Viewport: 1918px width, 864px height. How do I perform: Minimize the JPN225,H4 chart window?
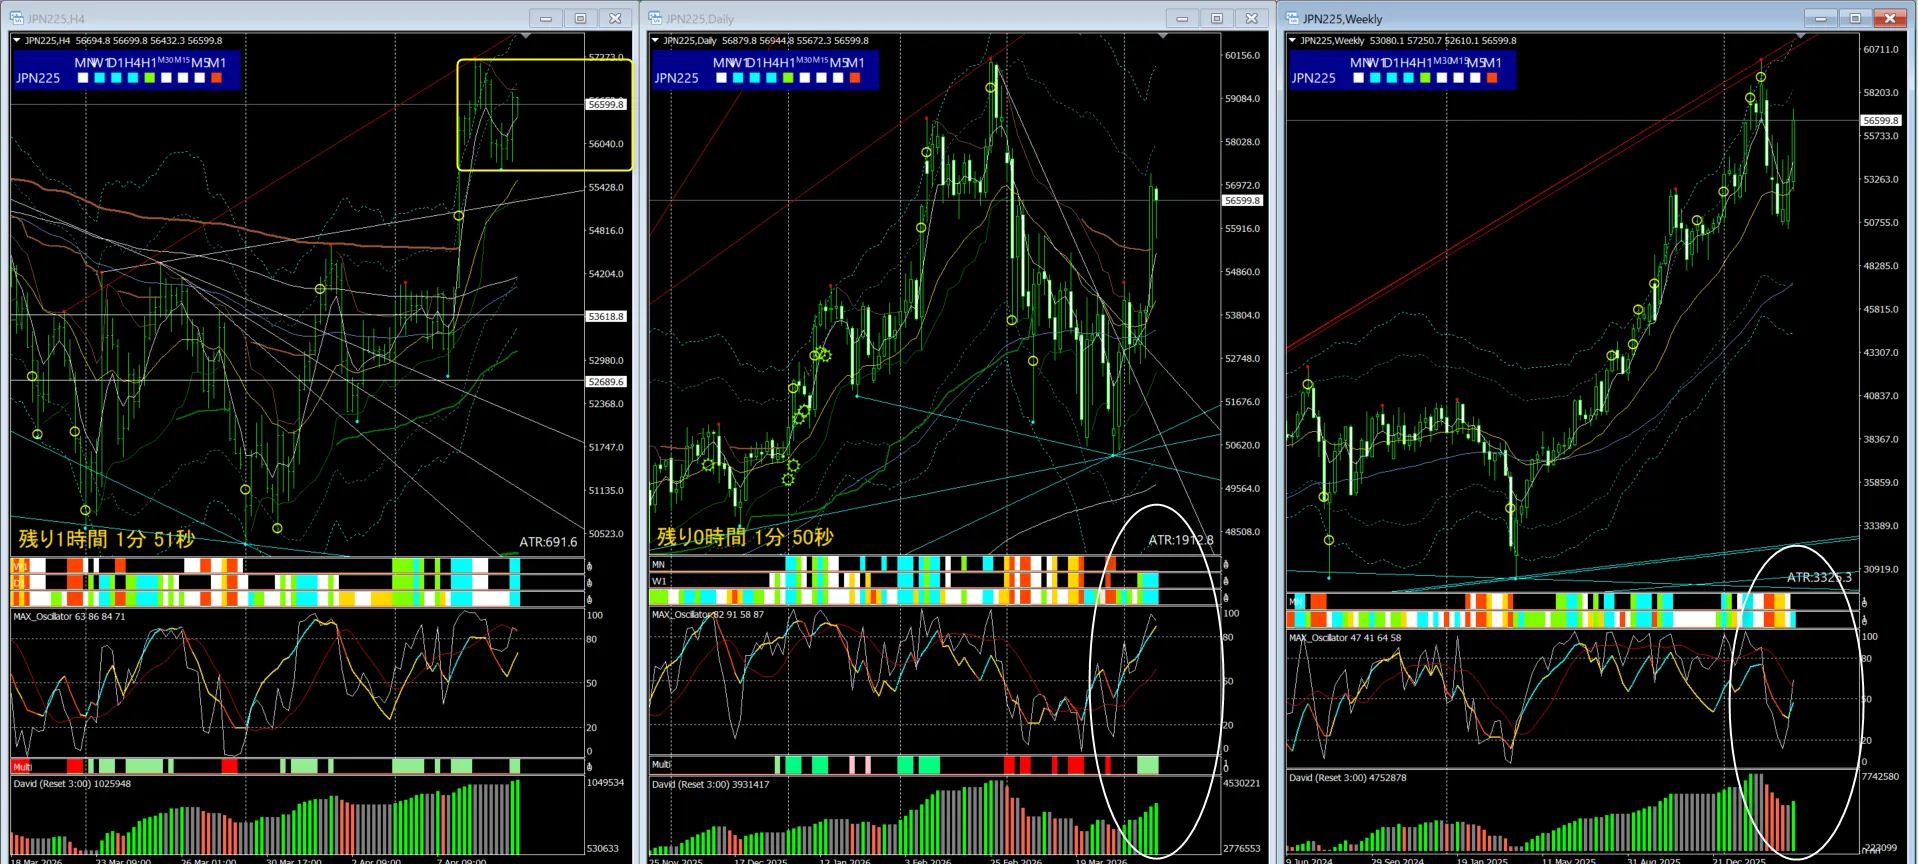[x=546, y=18]
